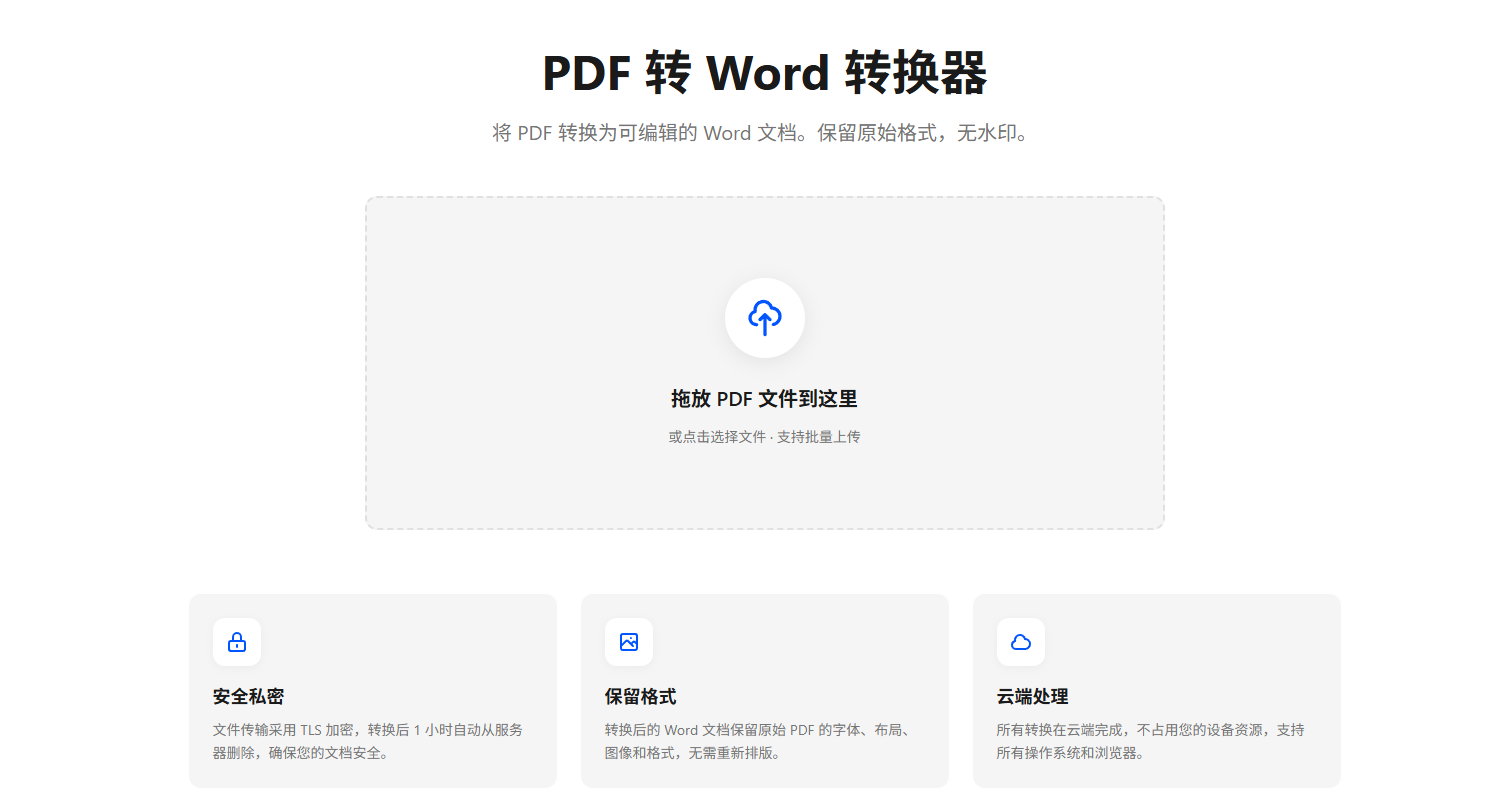Screen dimensions: 1491x797
Task: Click the description about preserving fonts and layout
Action: 759,741
